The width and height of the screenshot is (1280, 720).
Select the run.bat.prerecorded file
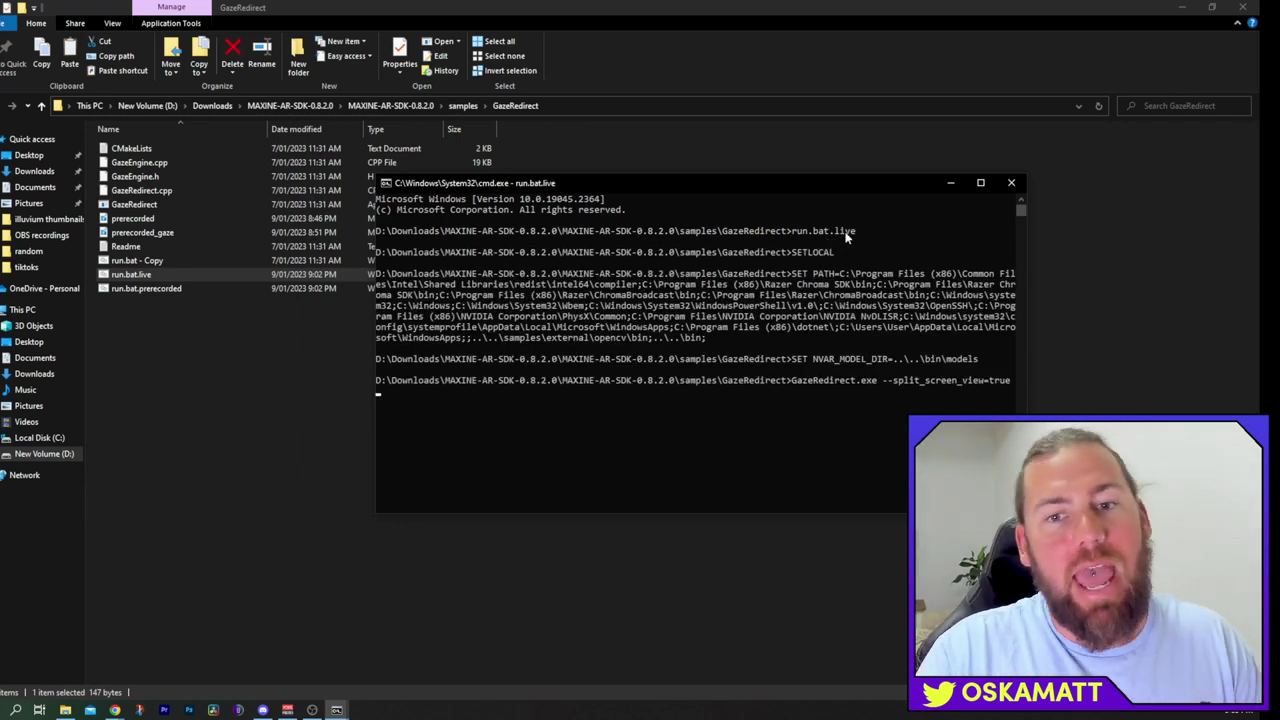(x=146, y=288)
